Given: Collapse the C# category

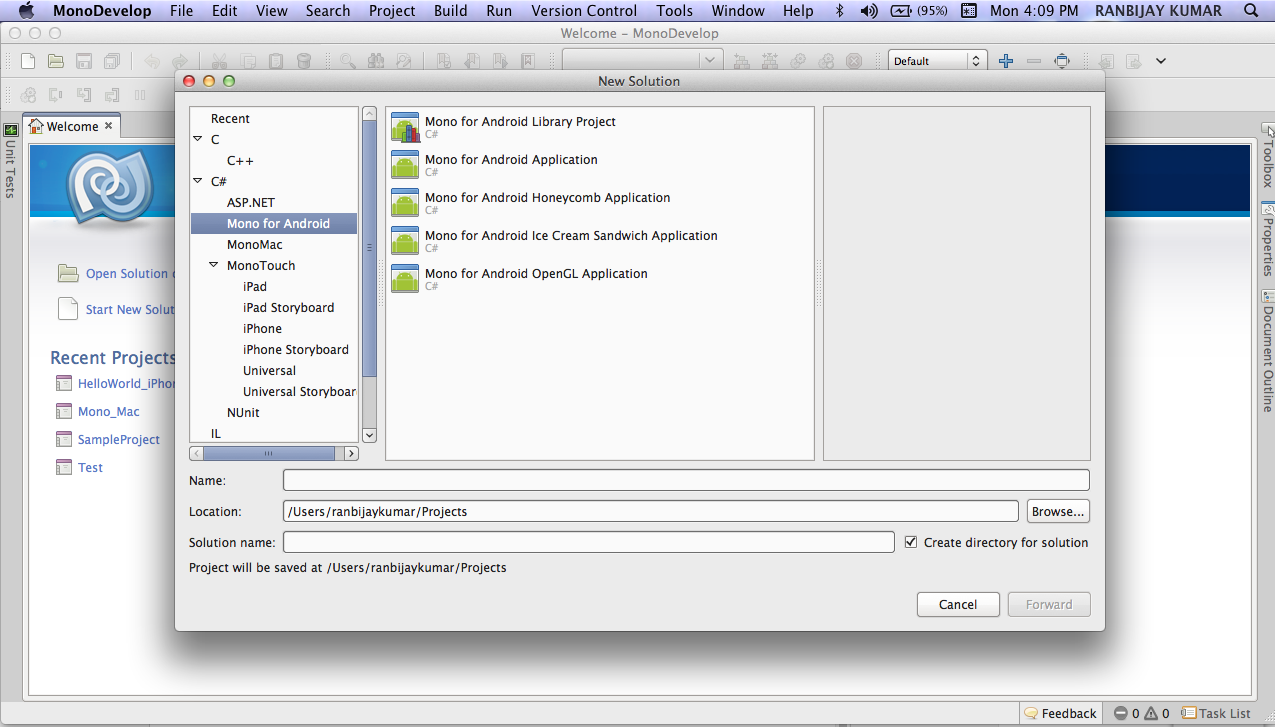Looking at the screenshot, I should pyautogui.click(x=197, y=181).
